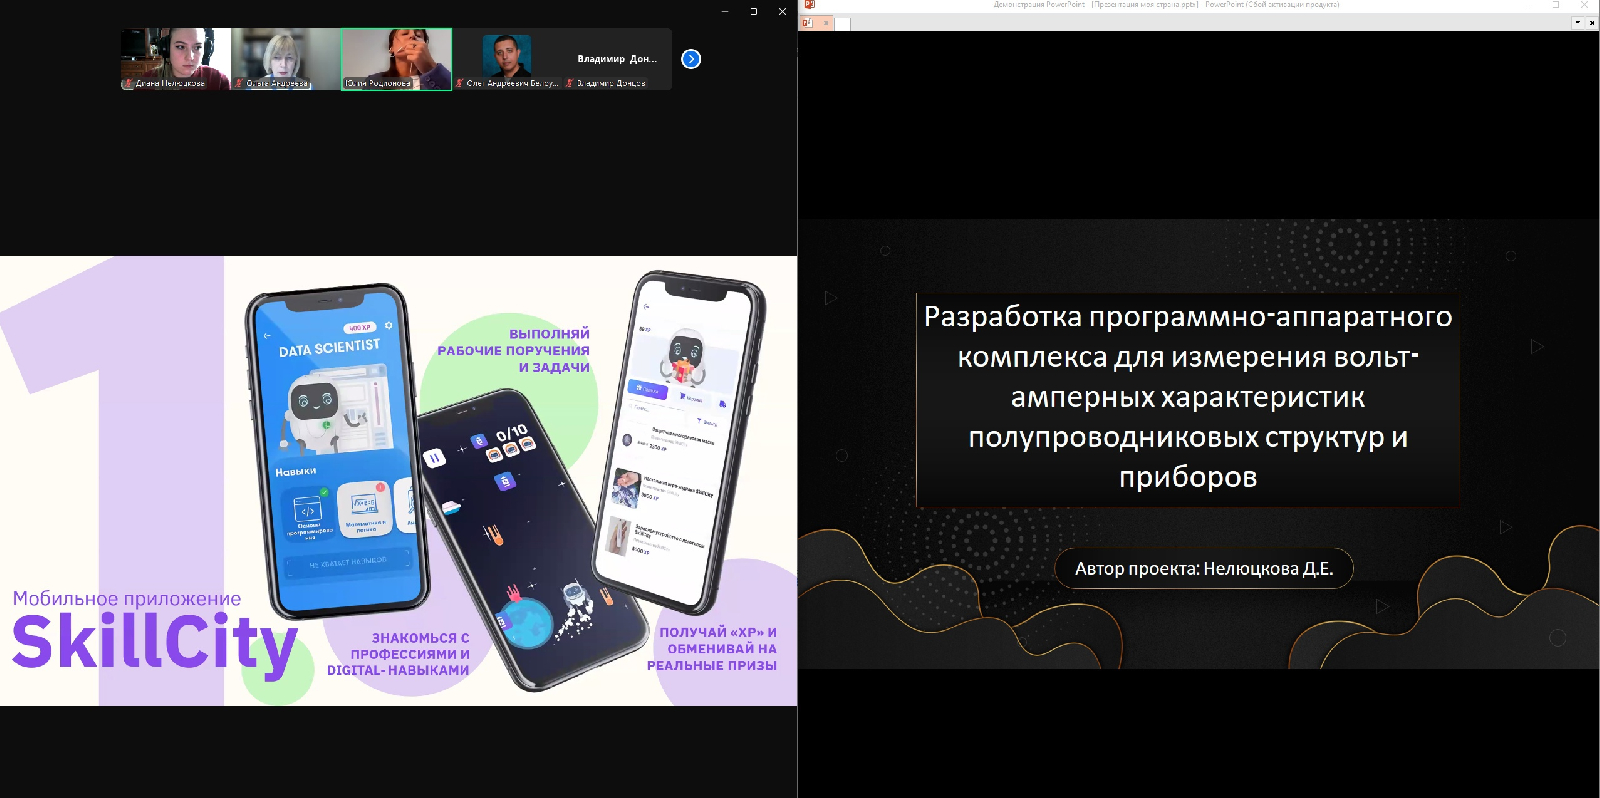Screen dimensions: 1600x798
Task: Switch to the blank tab beside the presentation tab
Action: [x=843, y=23]
